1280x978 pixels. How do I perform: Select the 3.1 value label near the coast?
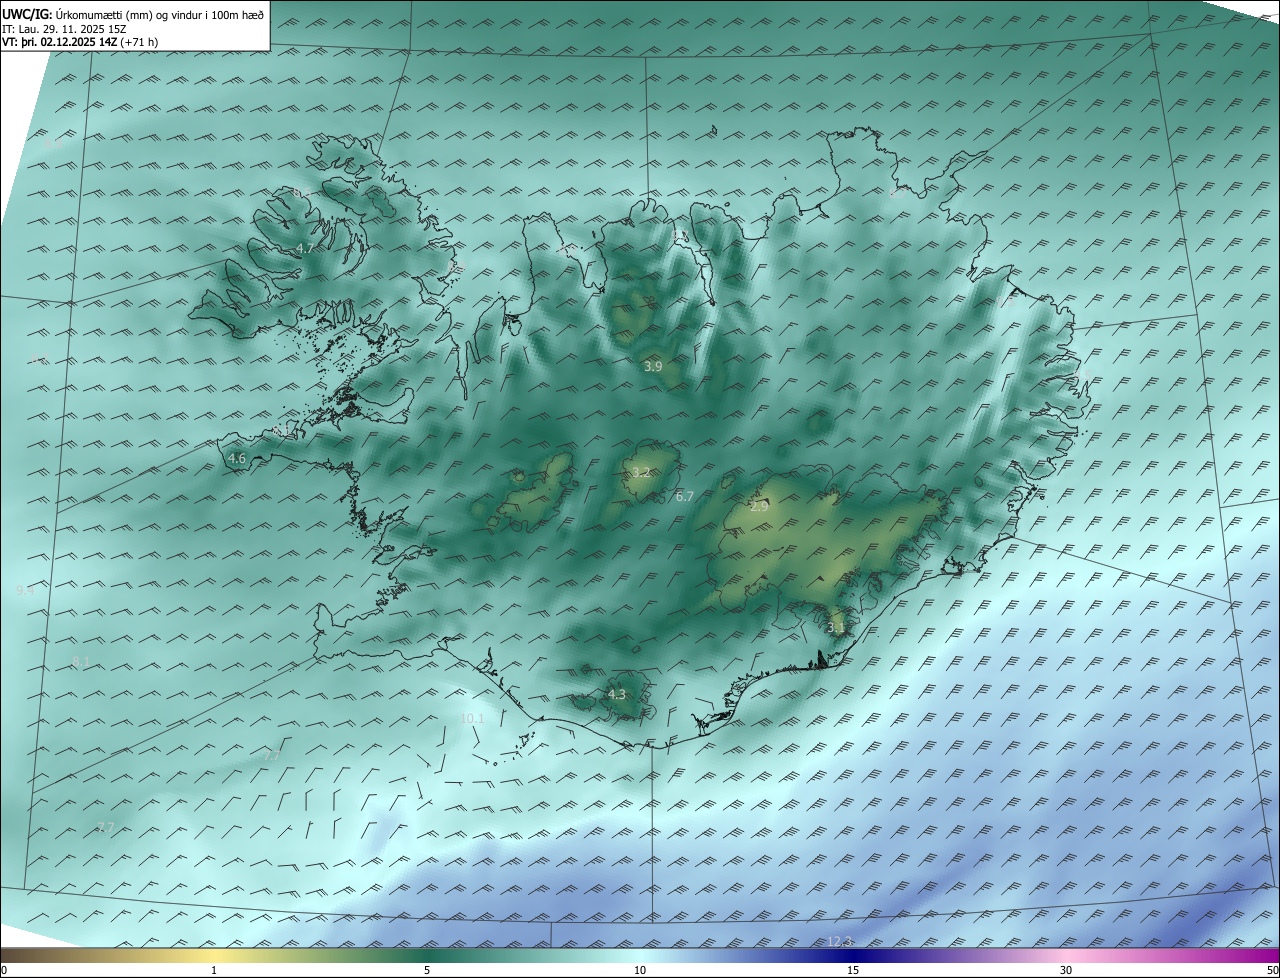pos(837,628)
